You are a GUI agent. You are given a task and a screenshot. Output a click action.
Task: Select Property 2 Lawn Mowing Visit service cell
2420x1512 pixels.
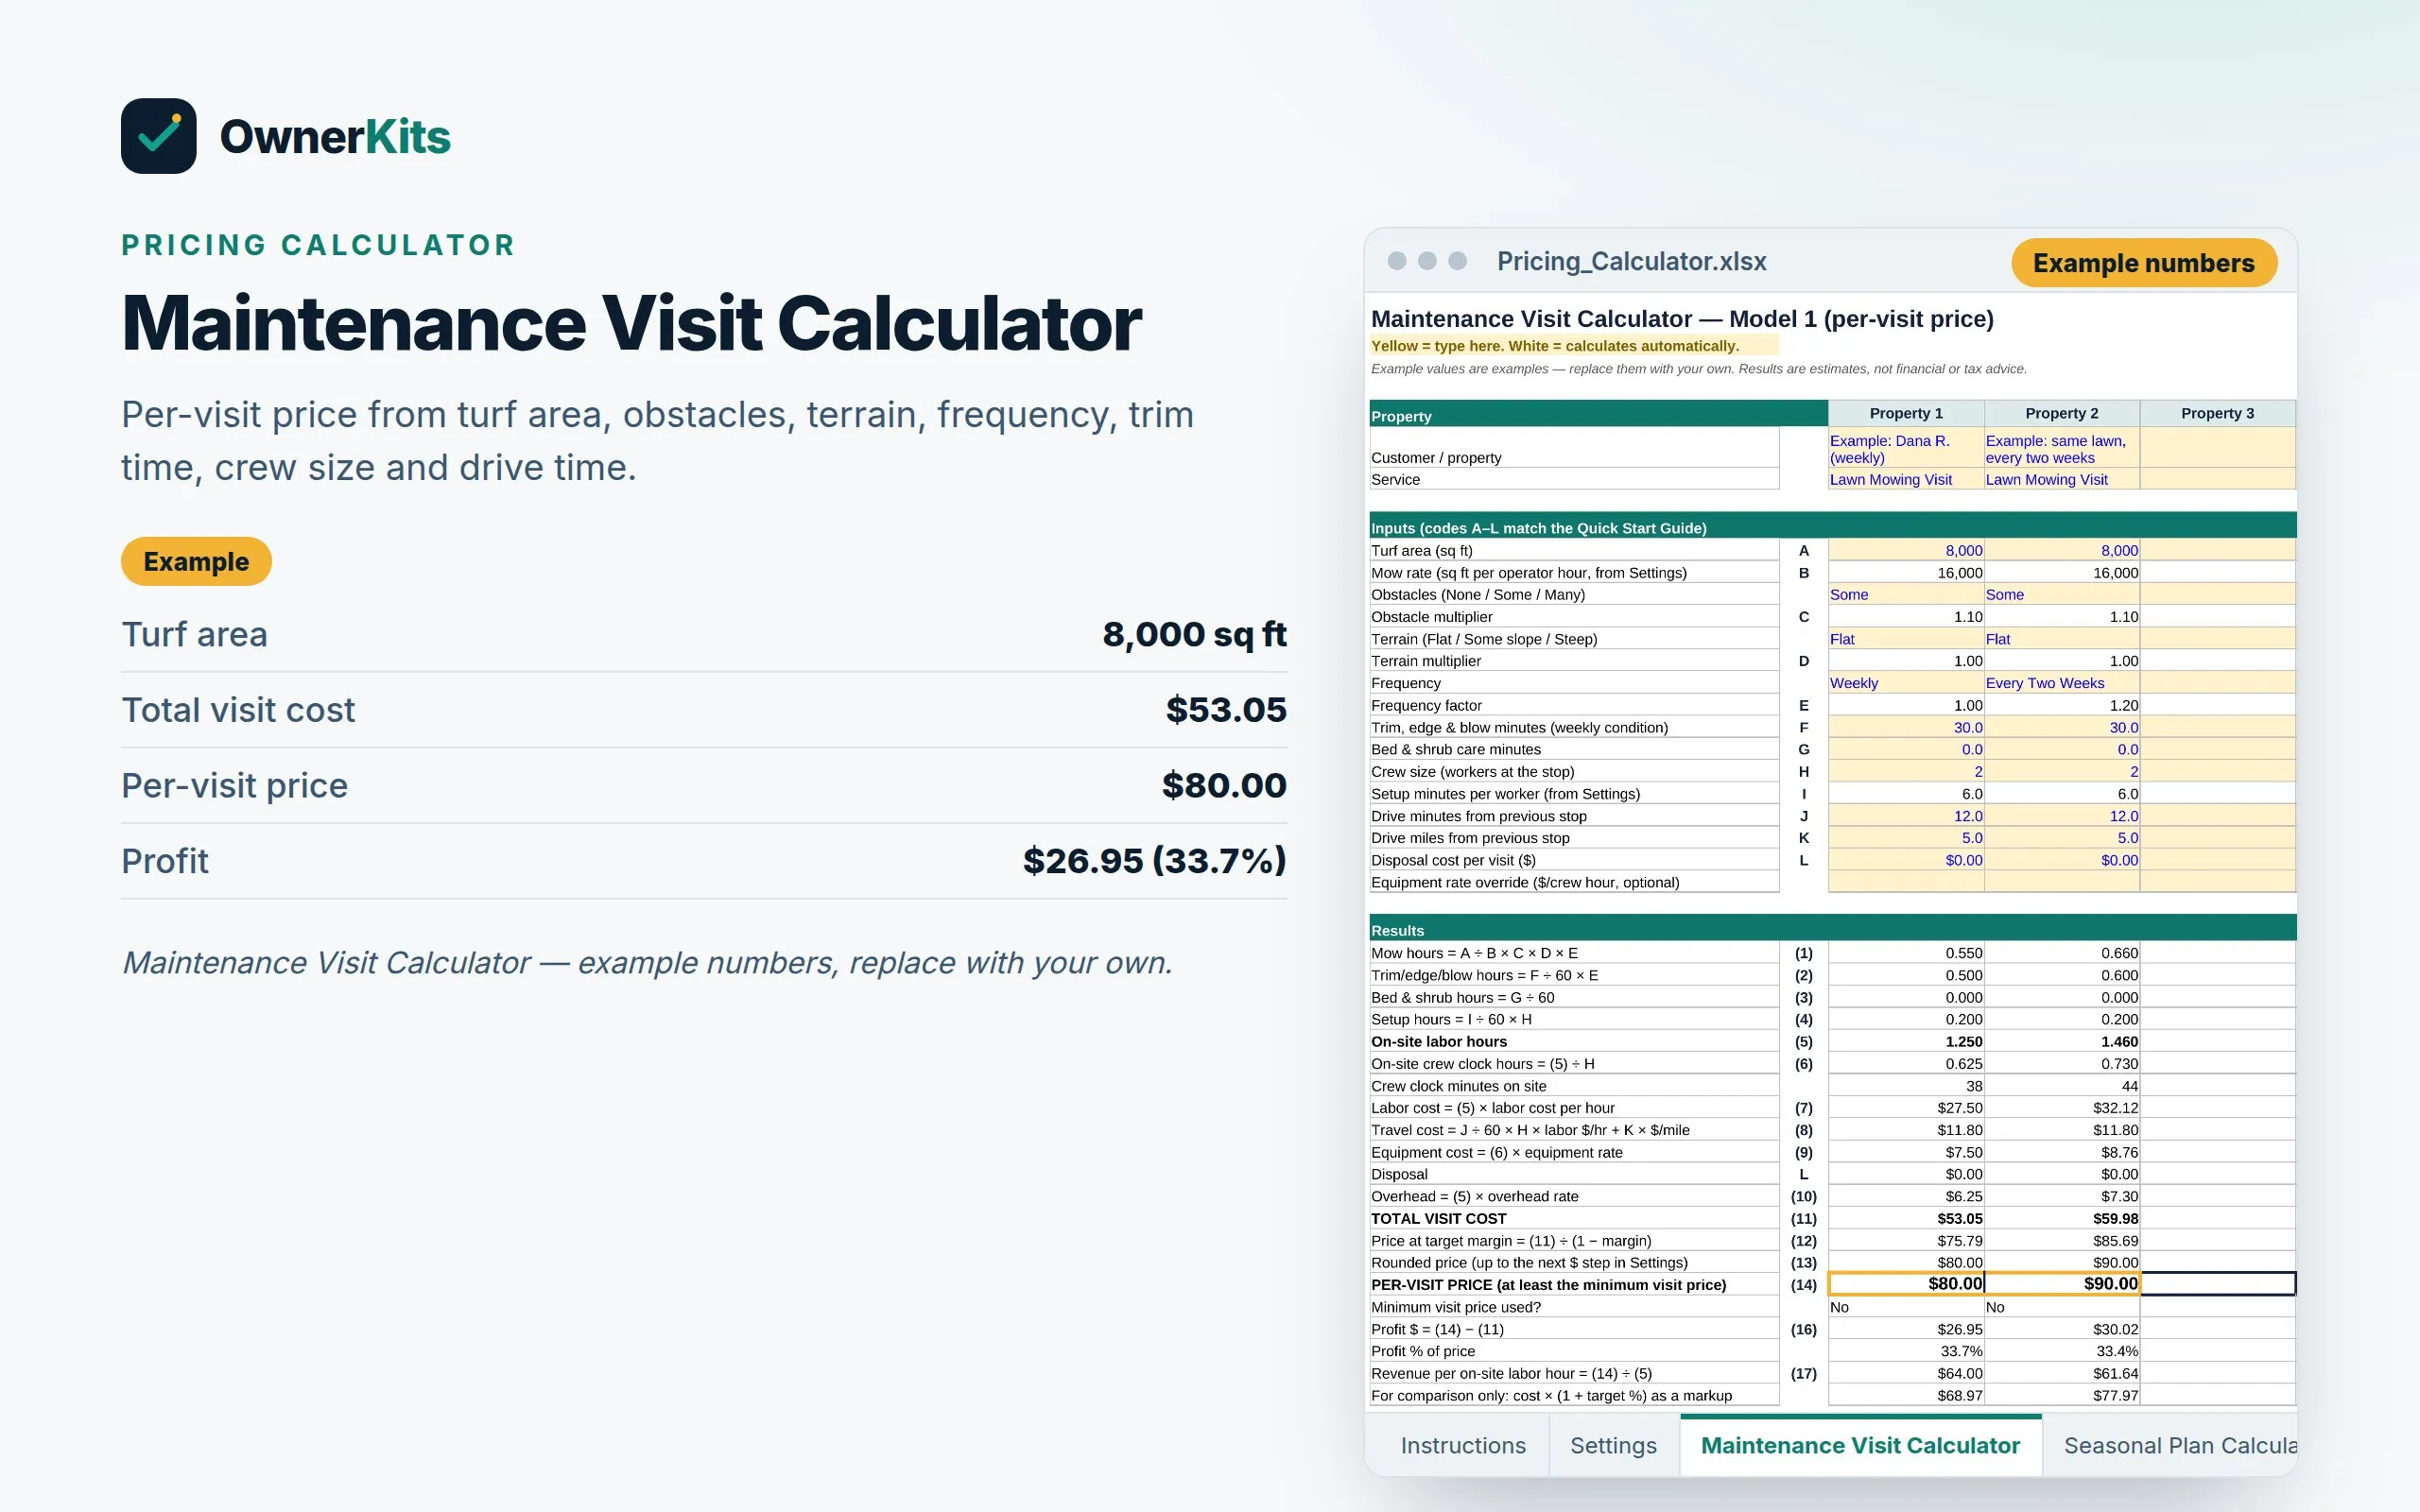tap(2062, 479)
